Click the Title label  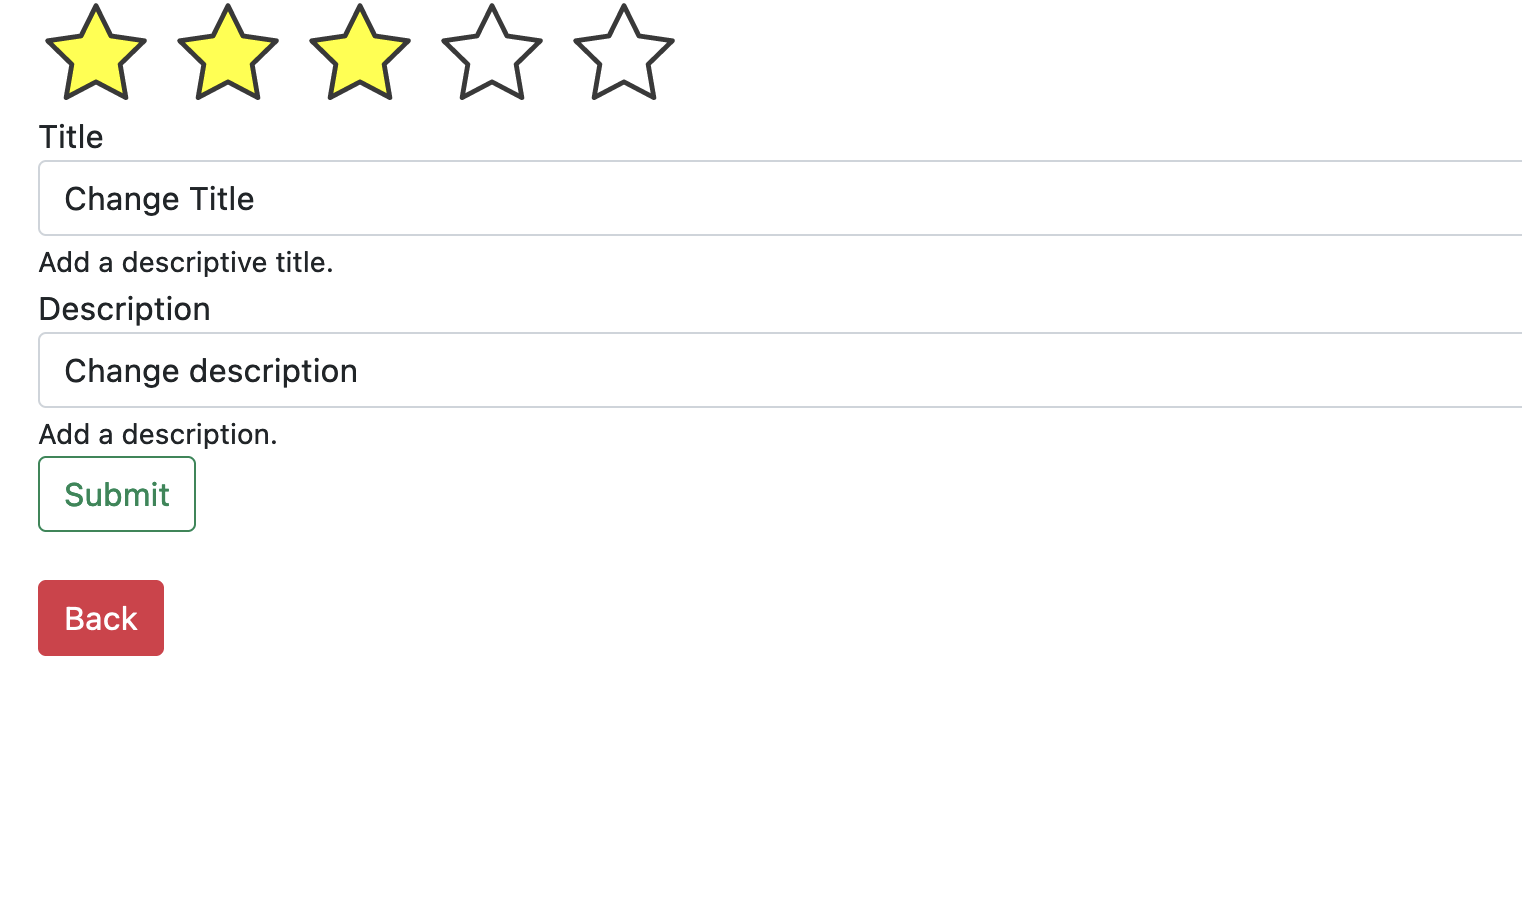[x=70, y=137]
